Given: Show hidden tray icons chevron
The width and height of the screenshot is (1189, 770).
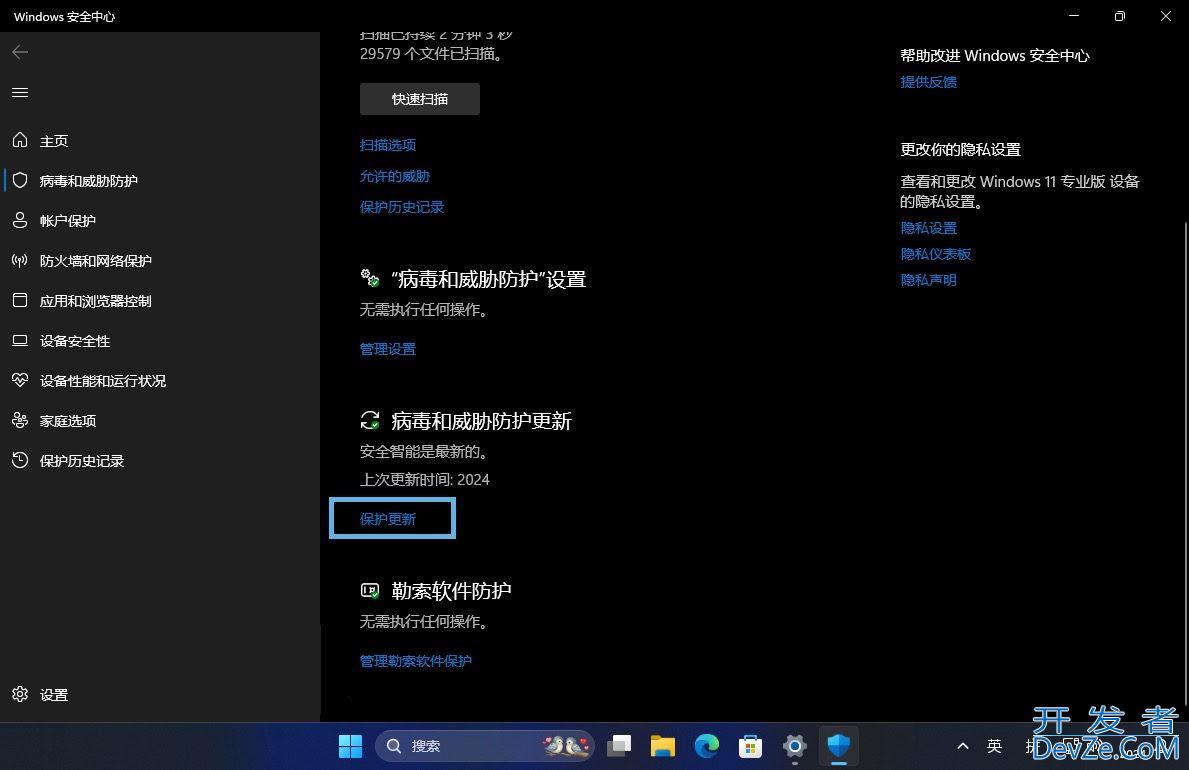Looking at the screenshot, I should coord(963,746).
